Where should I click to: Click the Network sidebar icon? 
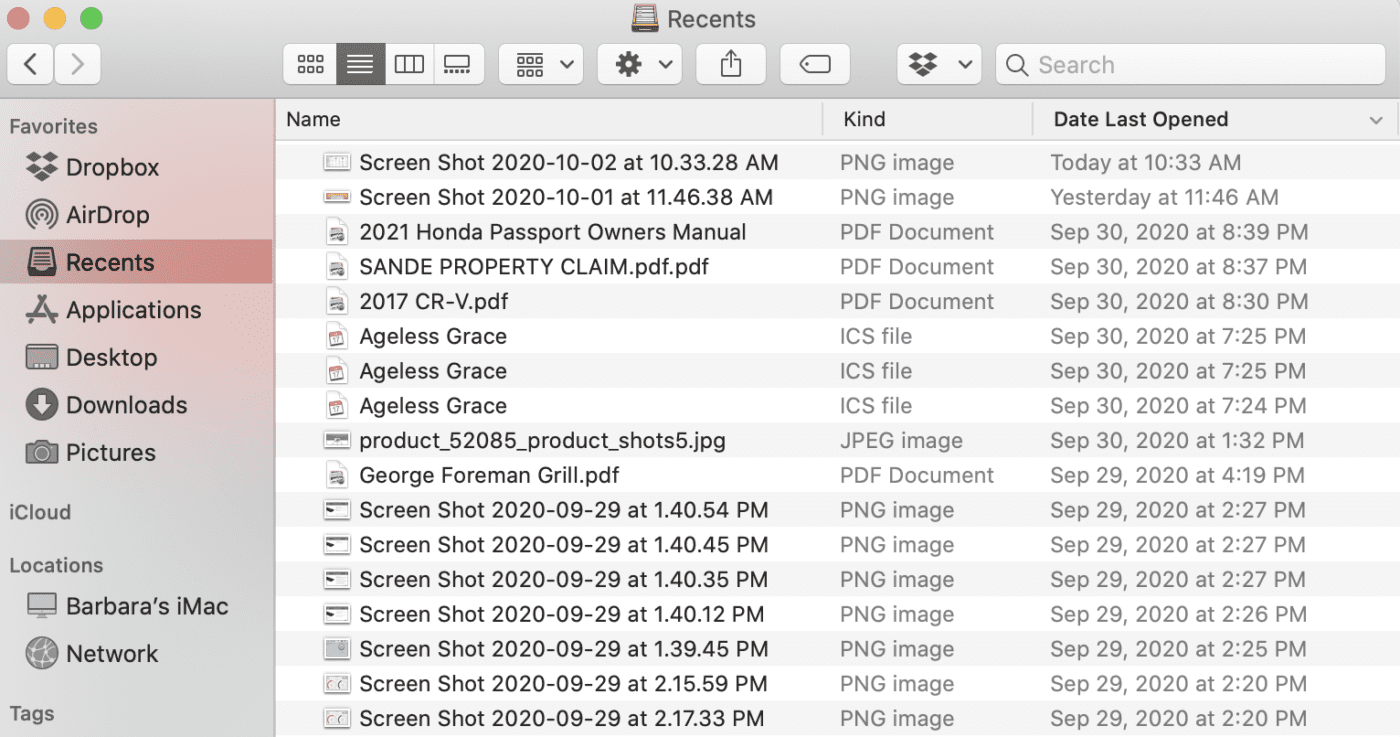pos(42,654)
